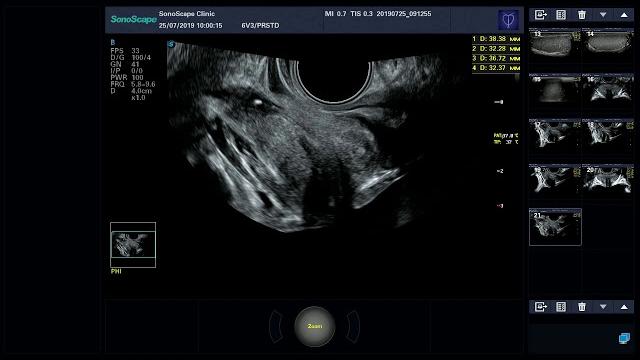Click the blue heart exam-mode icon in header
Viewport: 640px width, 360px height.
[x=508, y=20]
